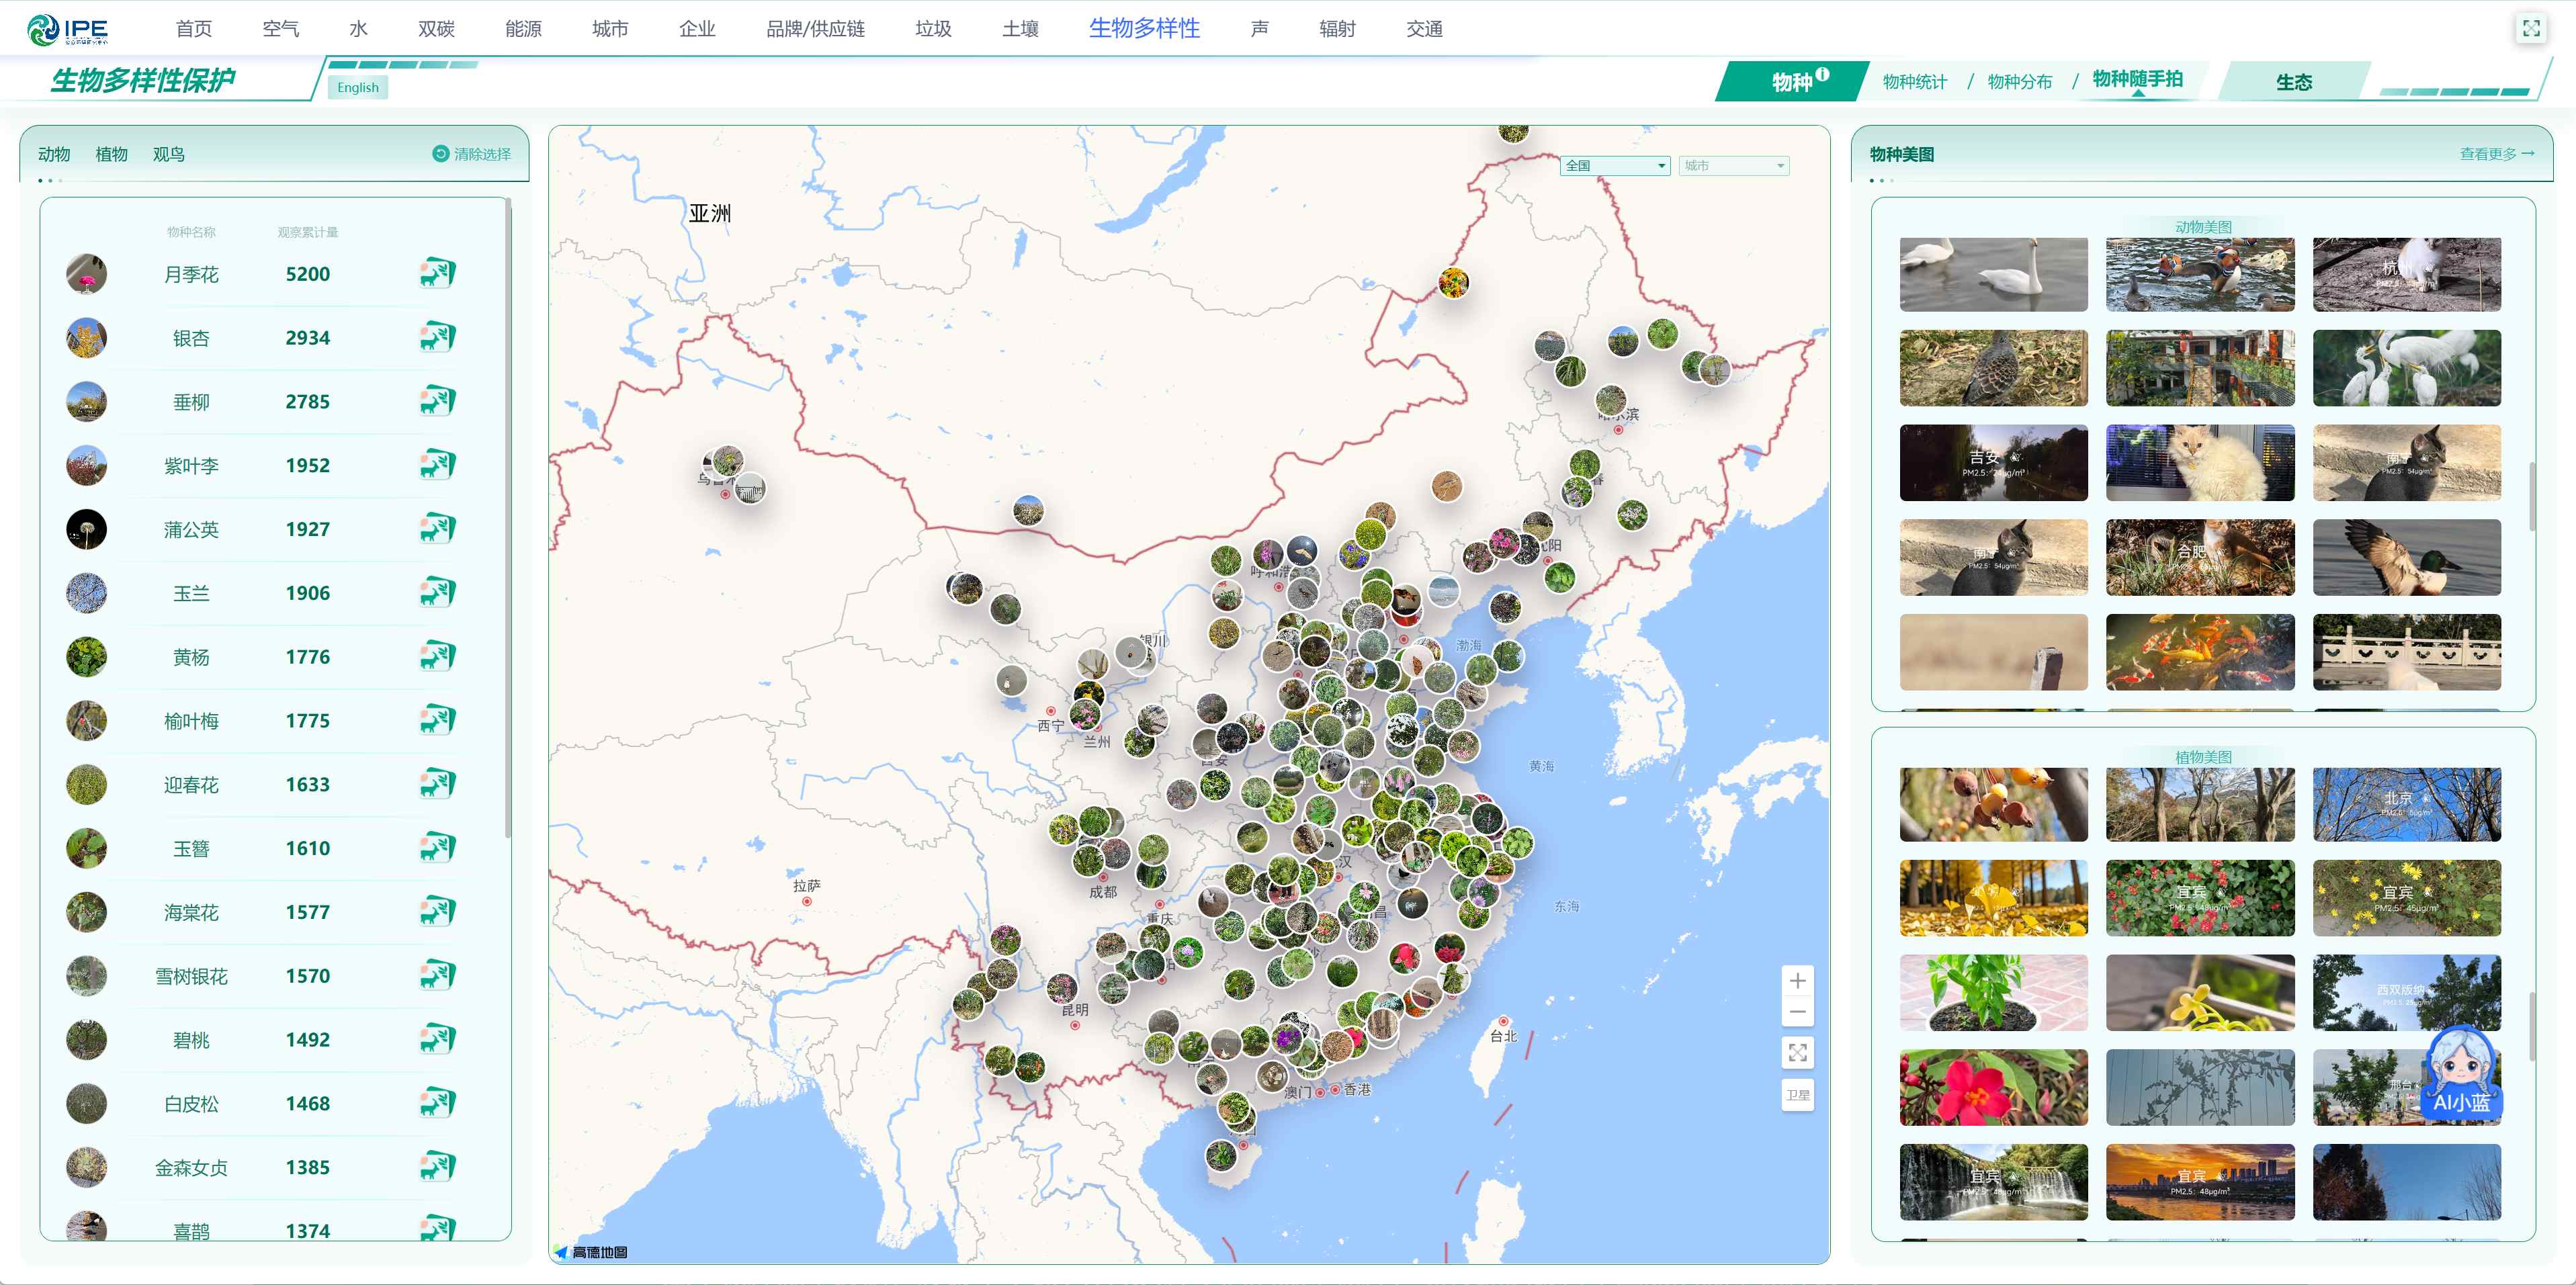Switch language with the English button

pyautogui.click(x=357, y=87)
